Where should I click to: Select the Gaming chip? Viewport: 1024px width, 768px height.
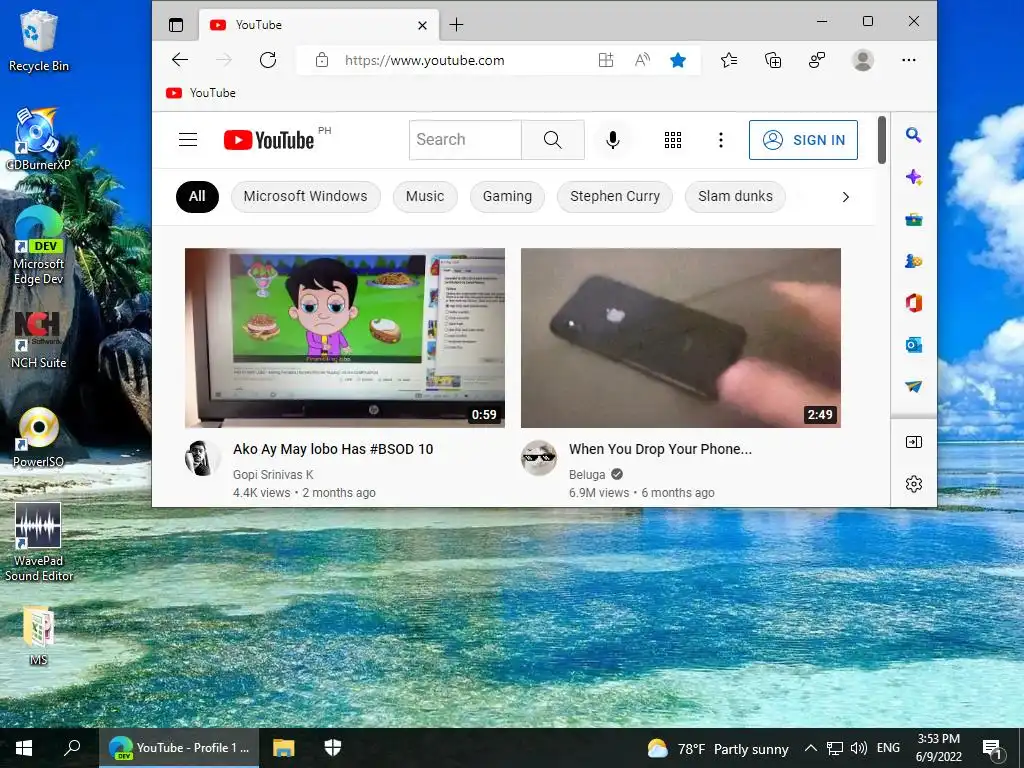[507, 197]
